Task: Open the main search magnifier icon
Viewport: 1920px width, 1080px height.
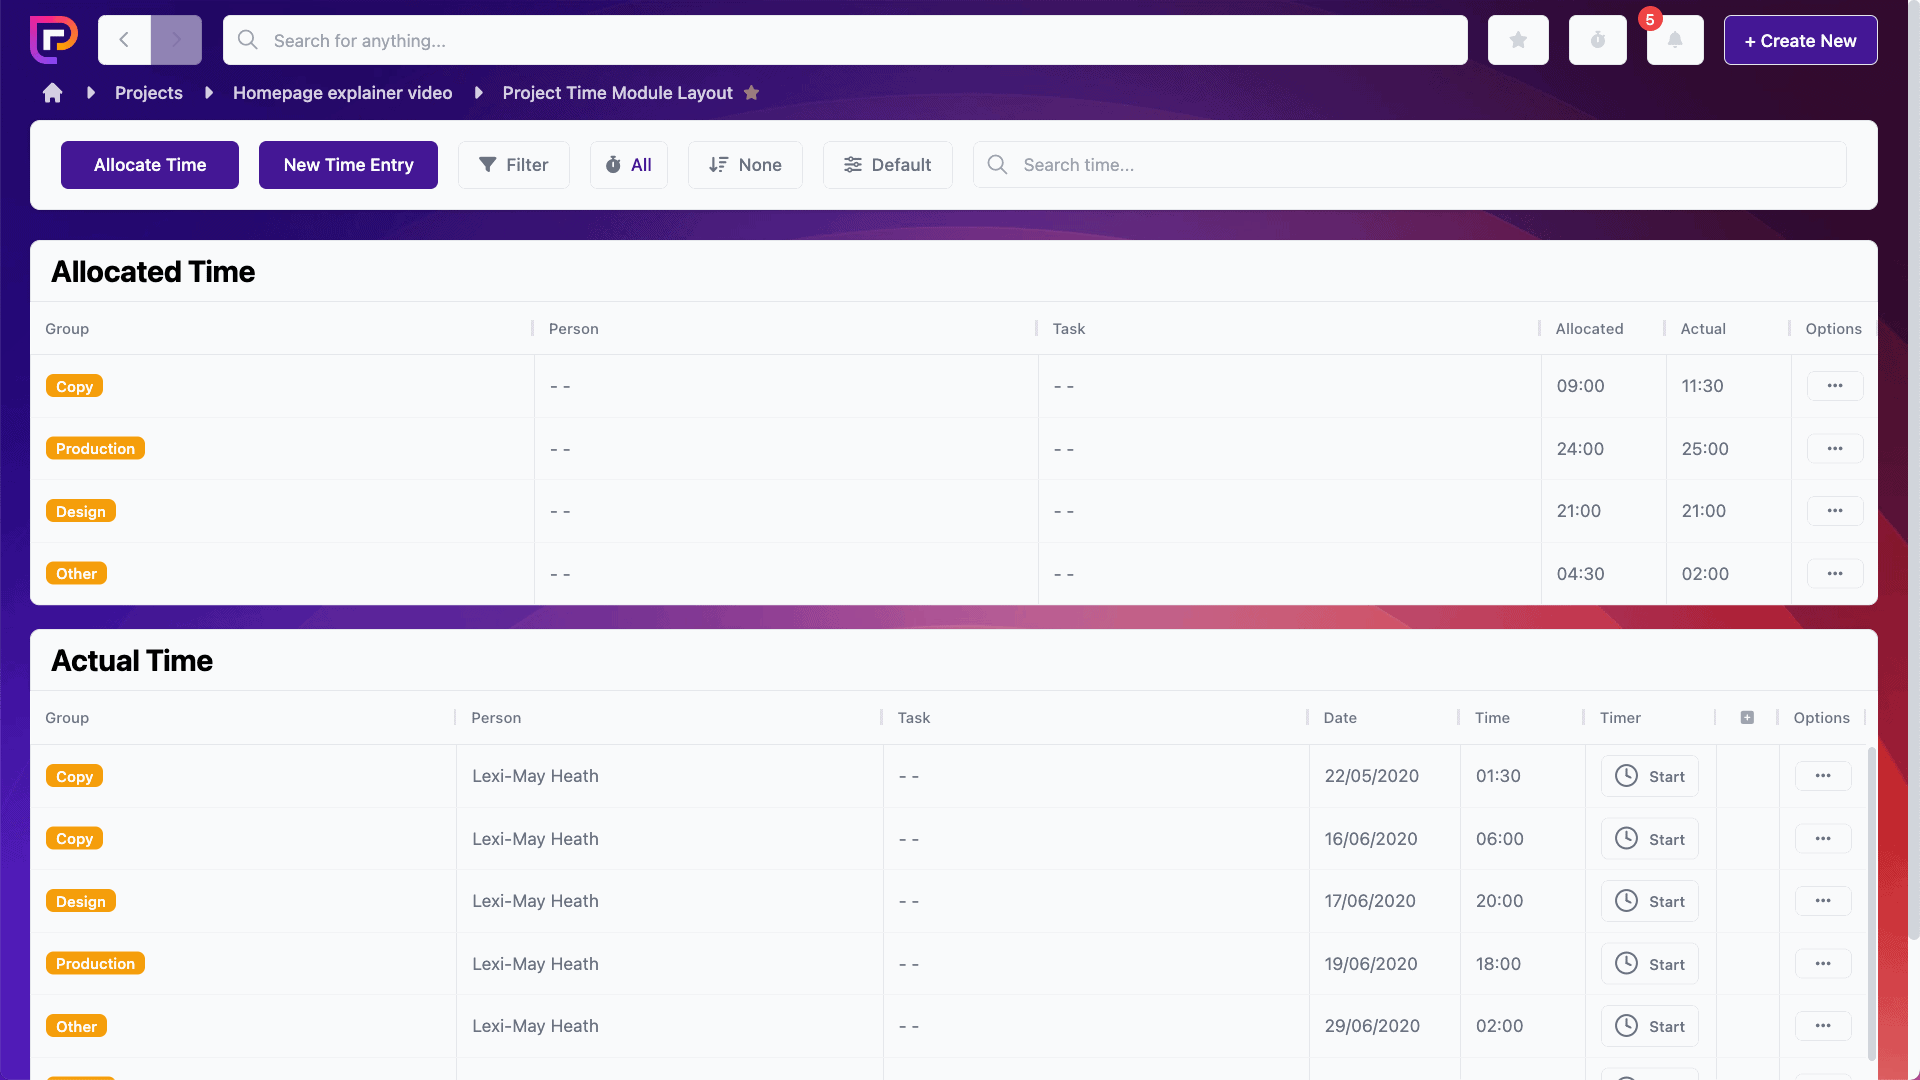Action: coord(247,40)
